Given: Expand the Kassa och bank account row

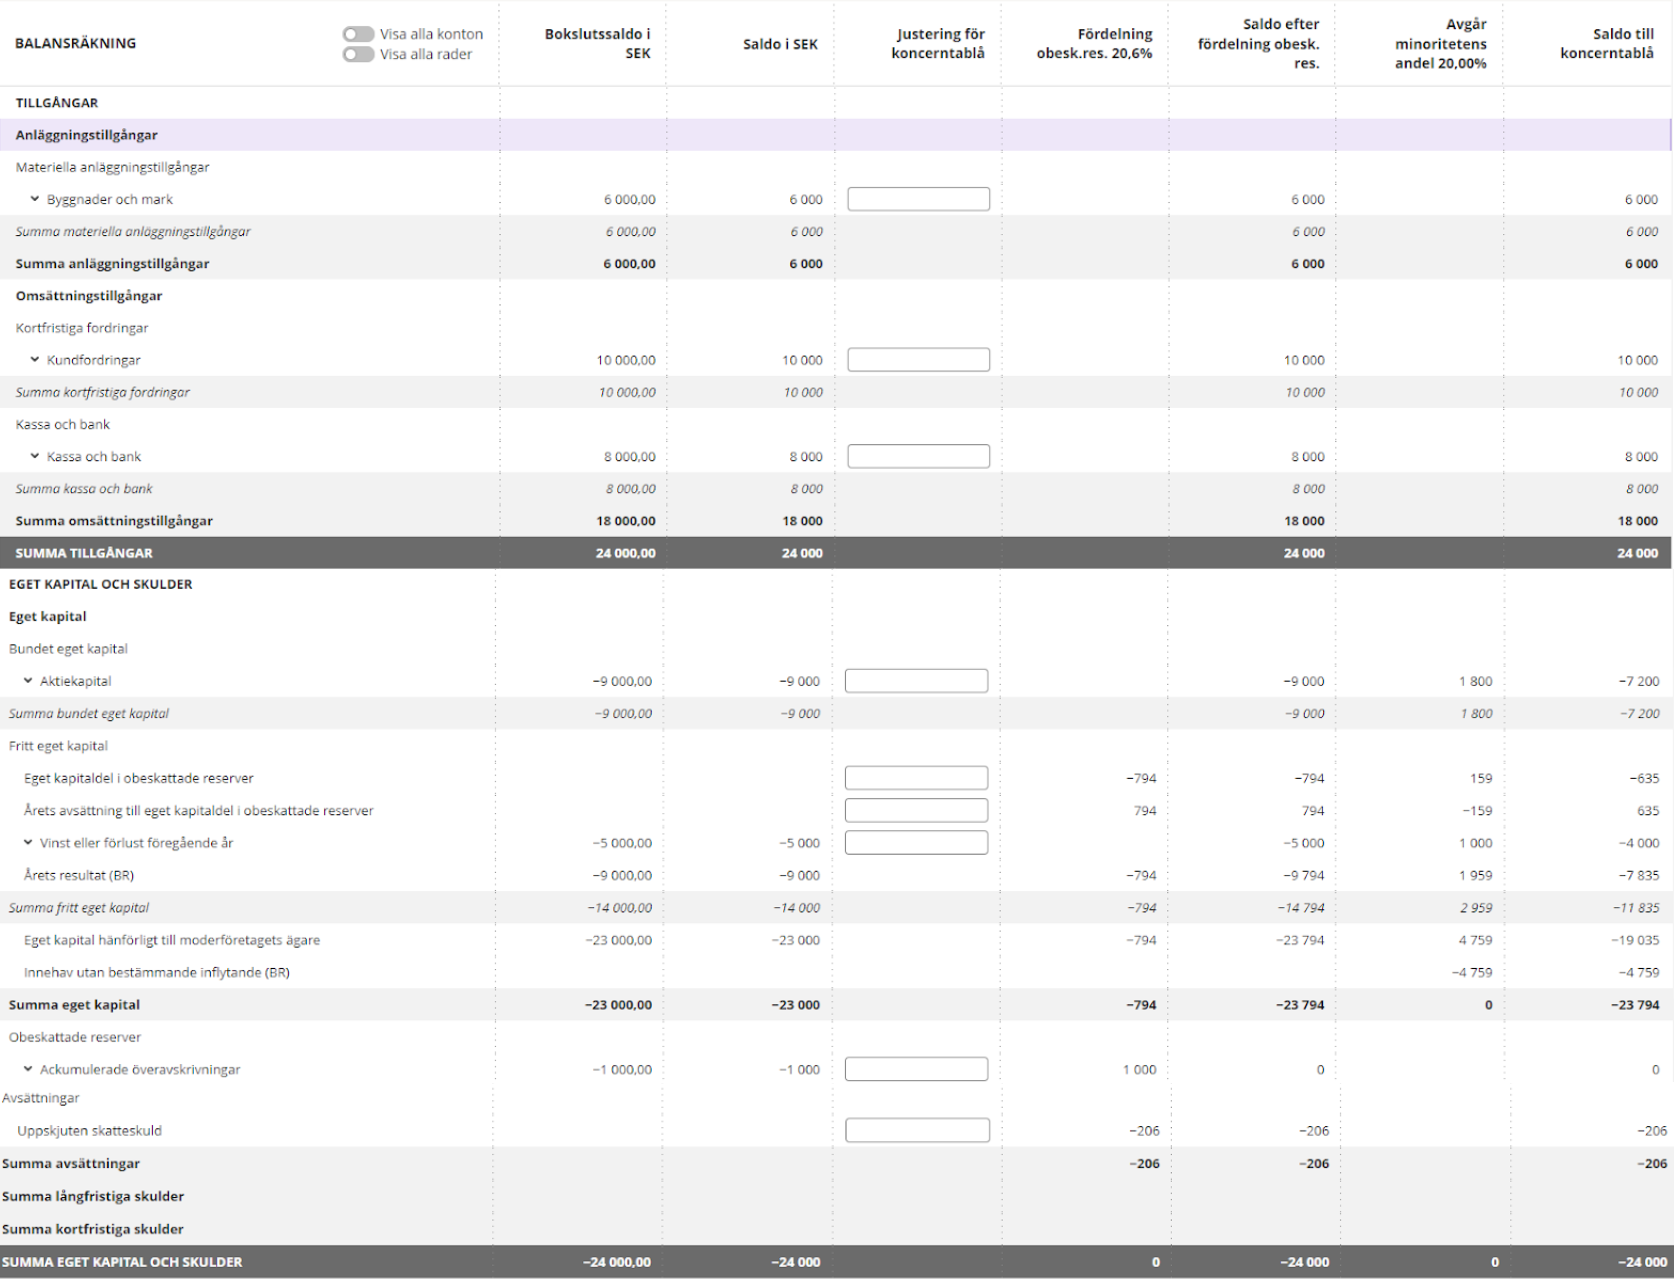Looking at the screenshot, I should pos(35,456).
